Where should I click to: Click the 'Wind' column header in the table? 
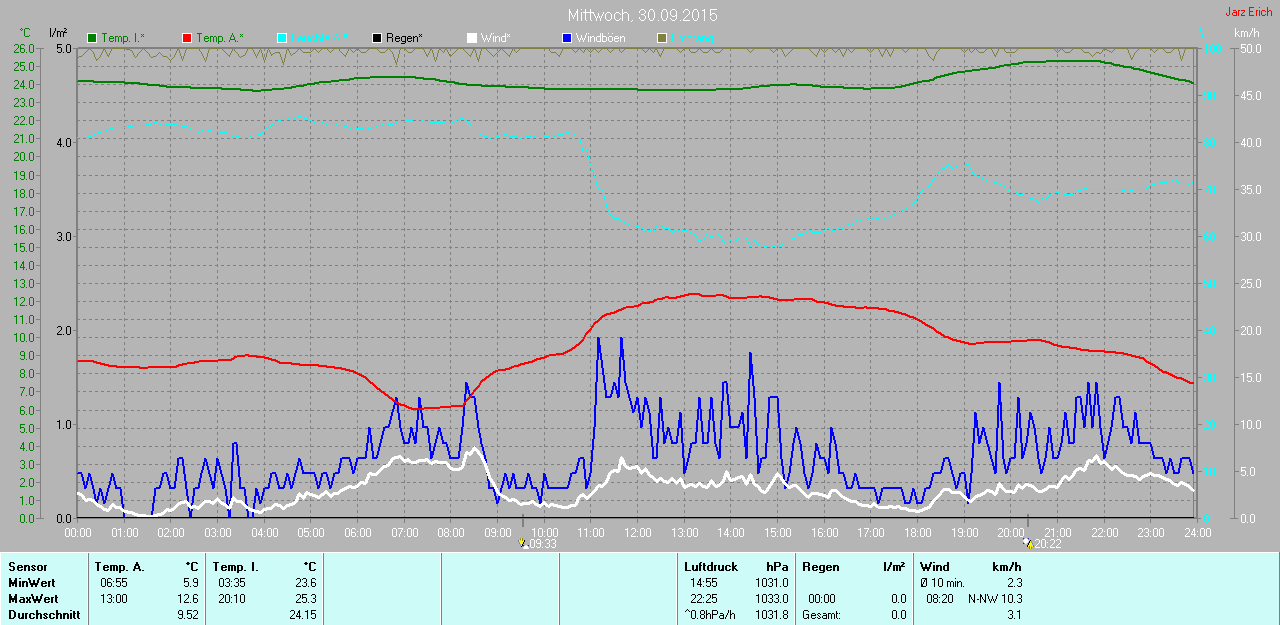coord(935,567)
